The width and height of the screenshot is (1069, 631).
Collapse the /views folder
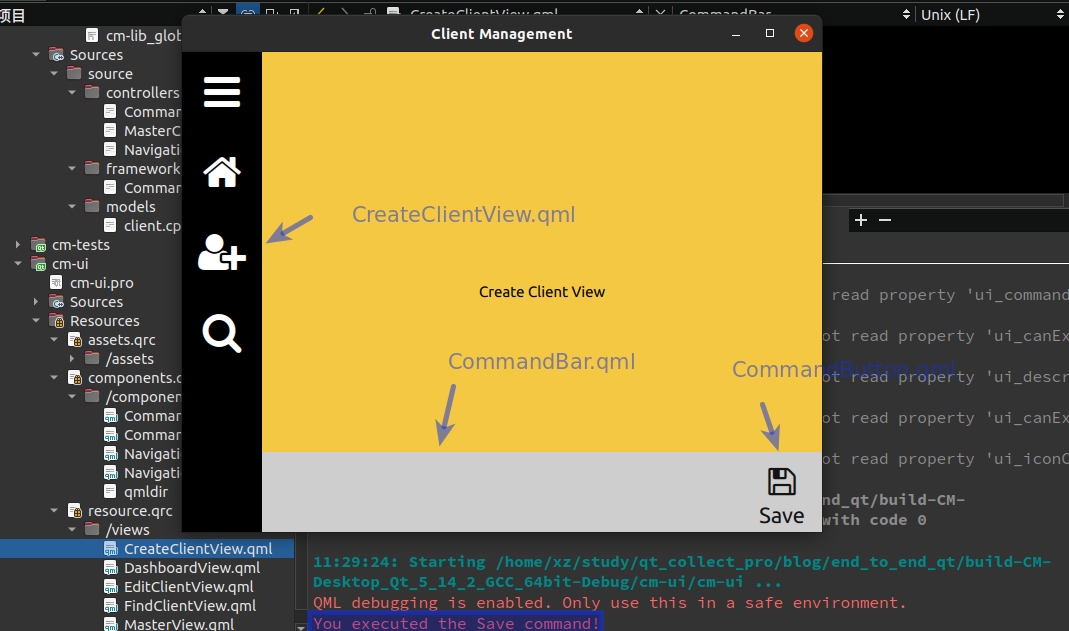point(72,529)
